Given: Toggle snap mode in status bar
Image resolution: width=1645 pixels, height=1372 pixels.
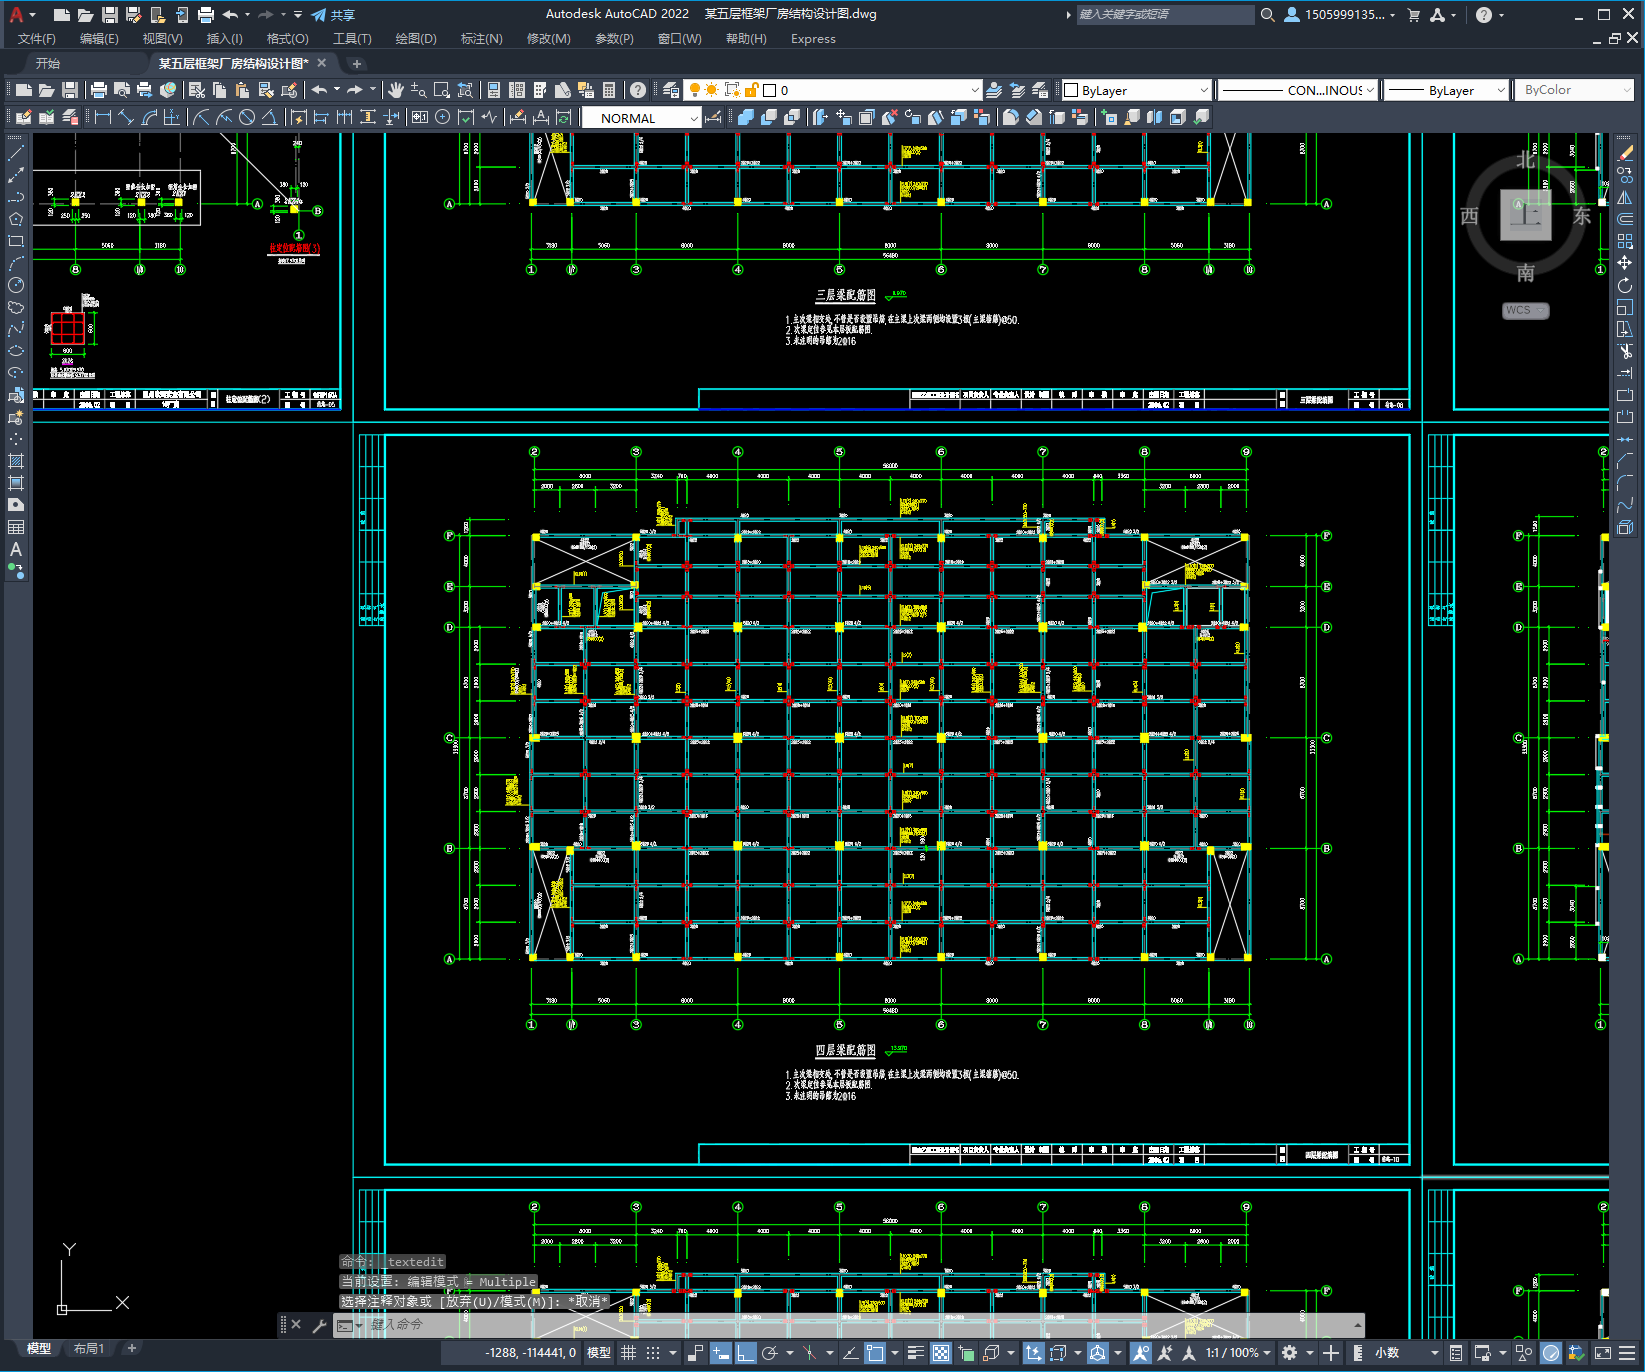Looking at the screenshot, I should click(x=653, y=1353).
